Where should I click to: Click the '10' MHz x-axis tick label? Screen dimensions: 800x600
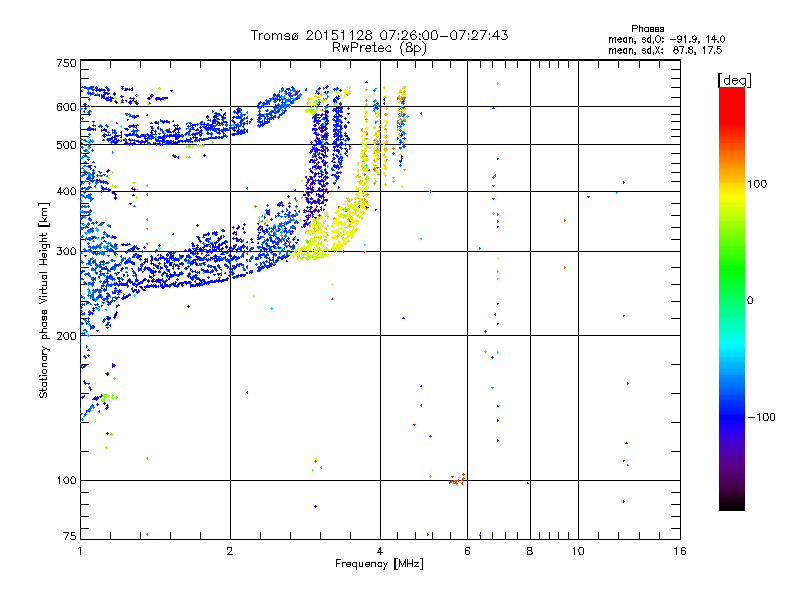578,551
